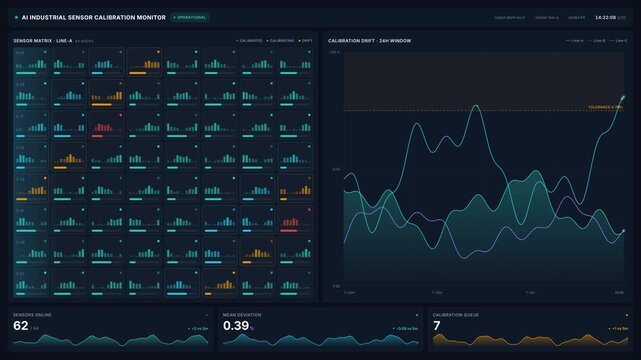Click the region plant-eu-2 header label
The image size is (641, 360).
(509, 18)
